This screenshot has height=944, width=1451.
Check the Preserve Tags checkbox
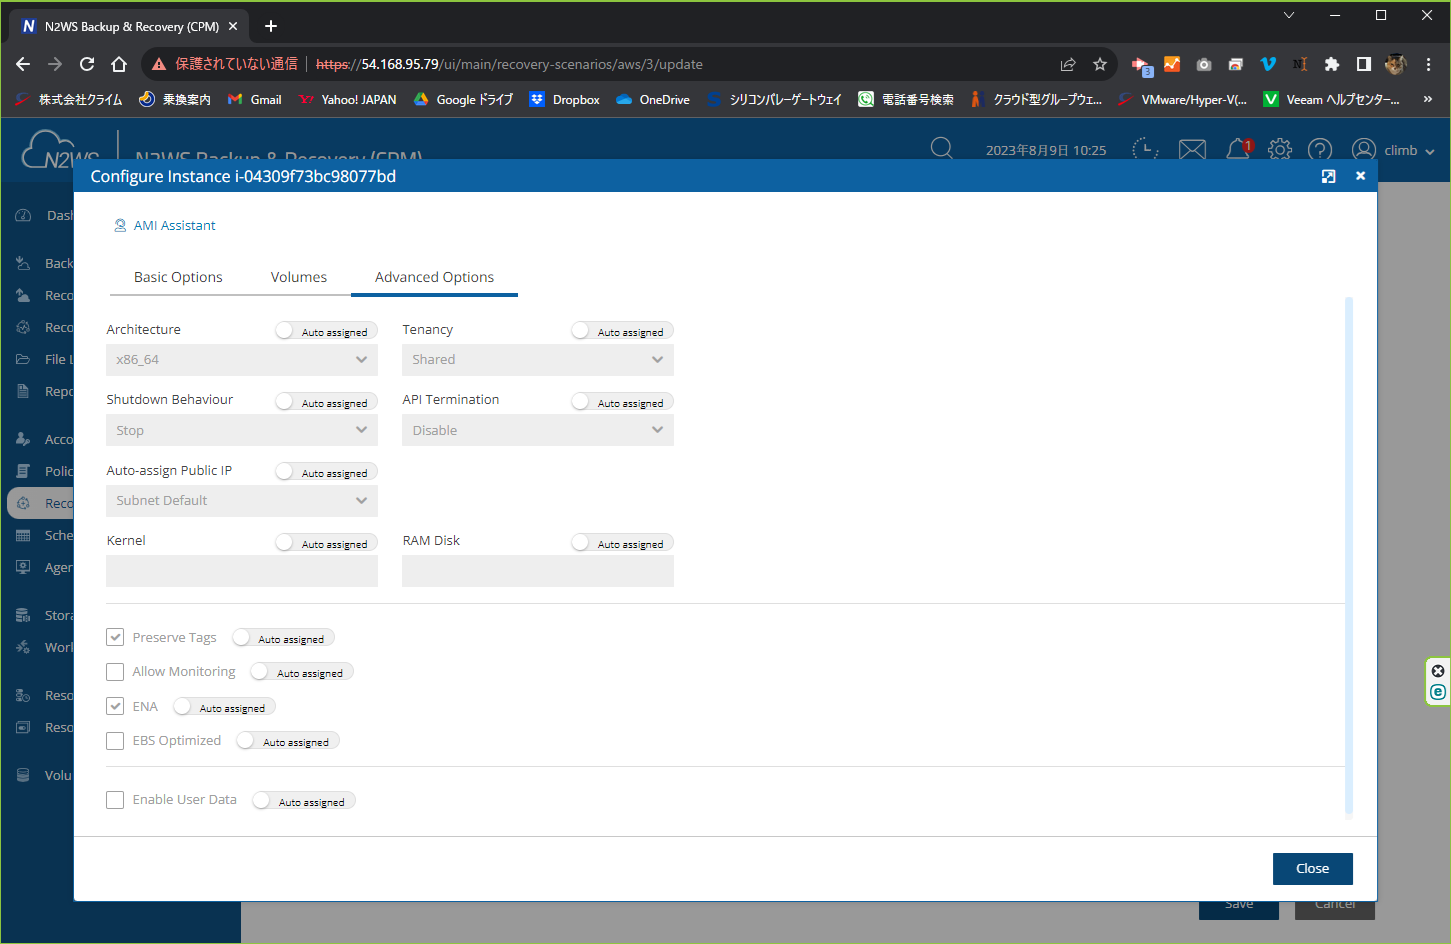[x=115, y=637]
